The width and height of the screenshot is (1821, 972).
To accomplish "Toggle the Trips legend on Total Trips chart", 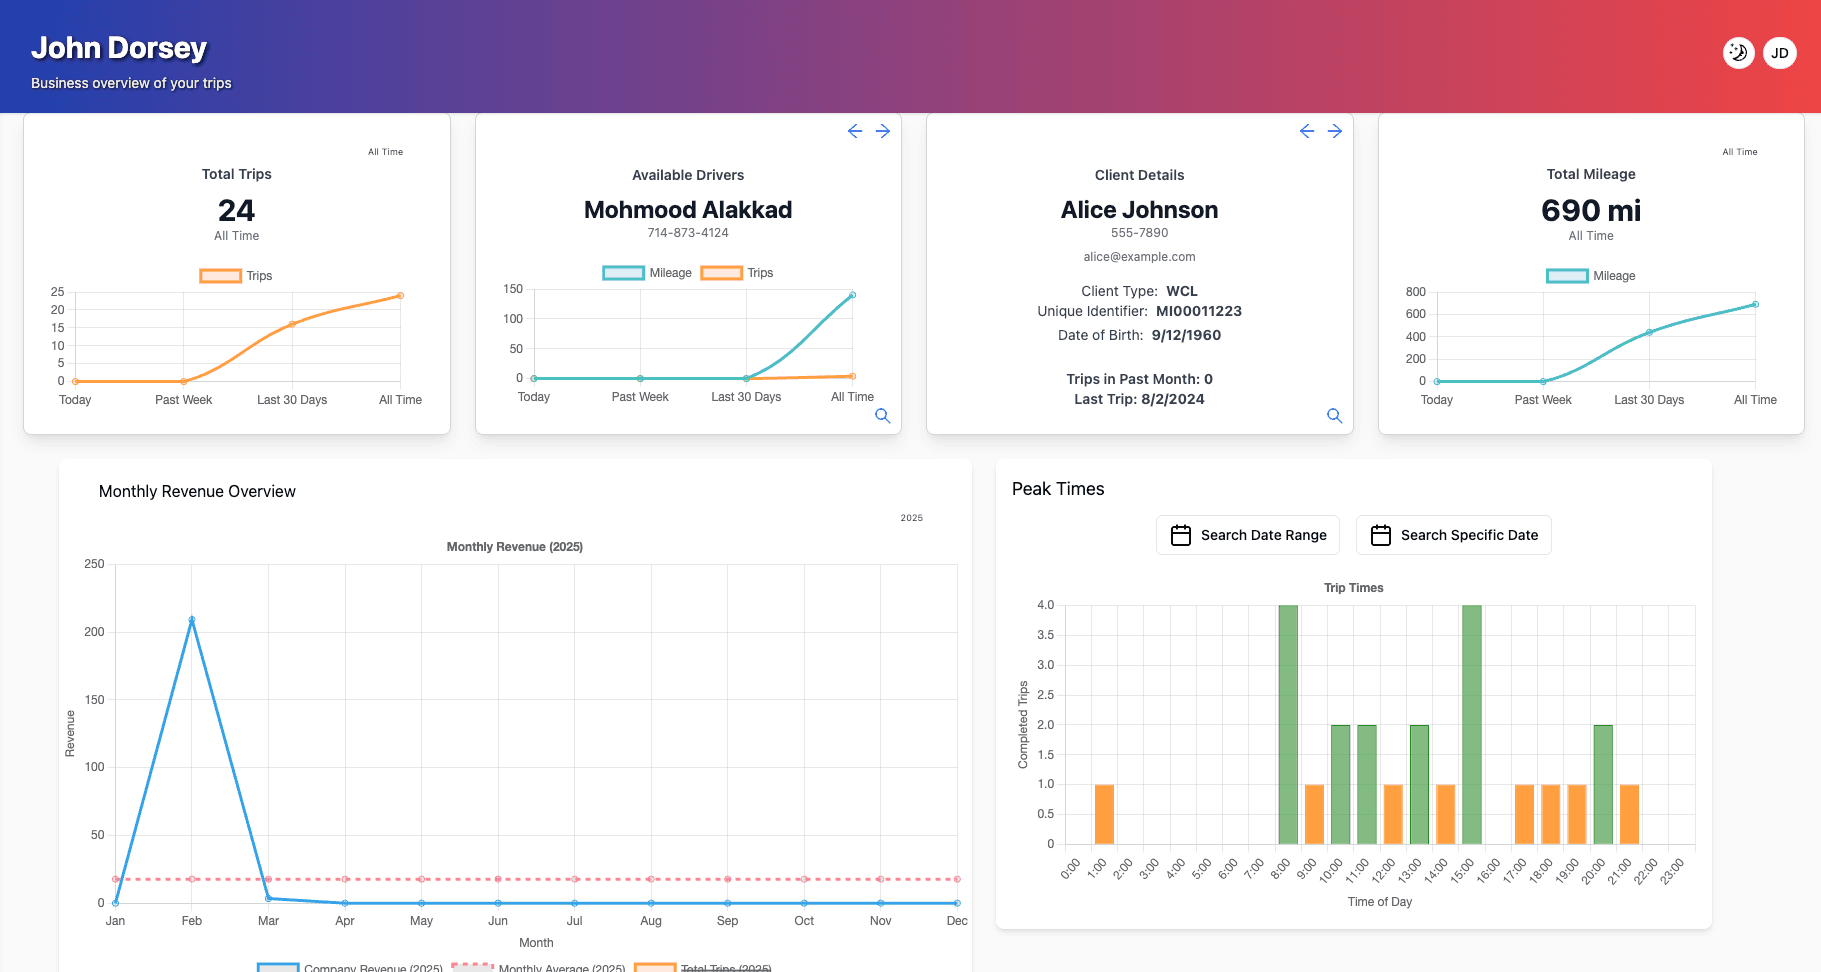I will pyautogui.click(x=236, y=275).
